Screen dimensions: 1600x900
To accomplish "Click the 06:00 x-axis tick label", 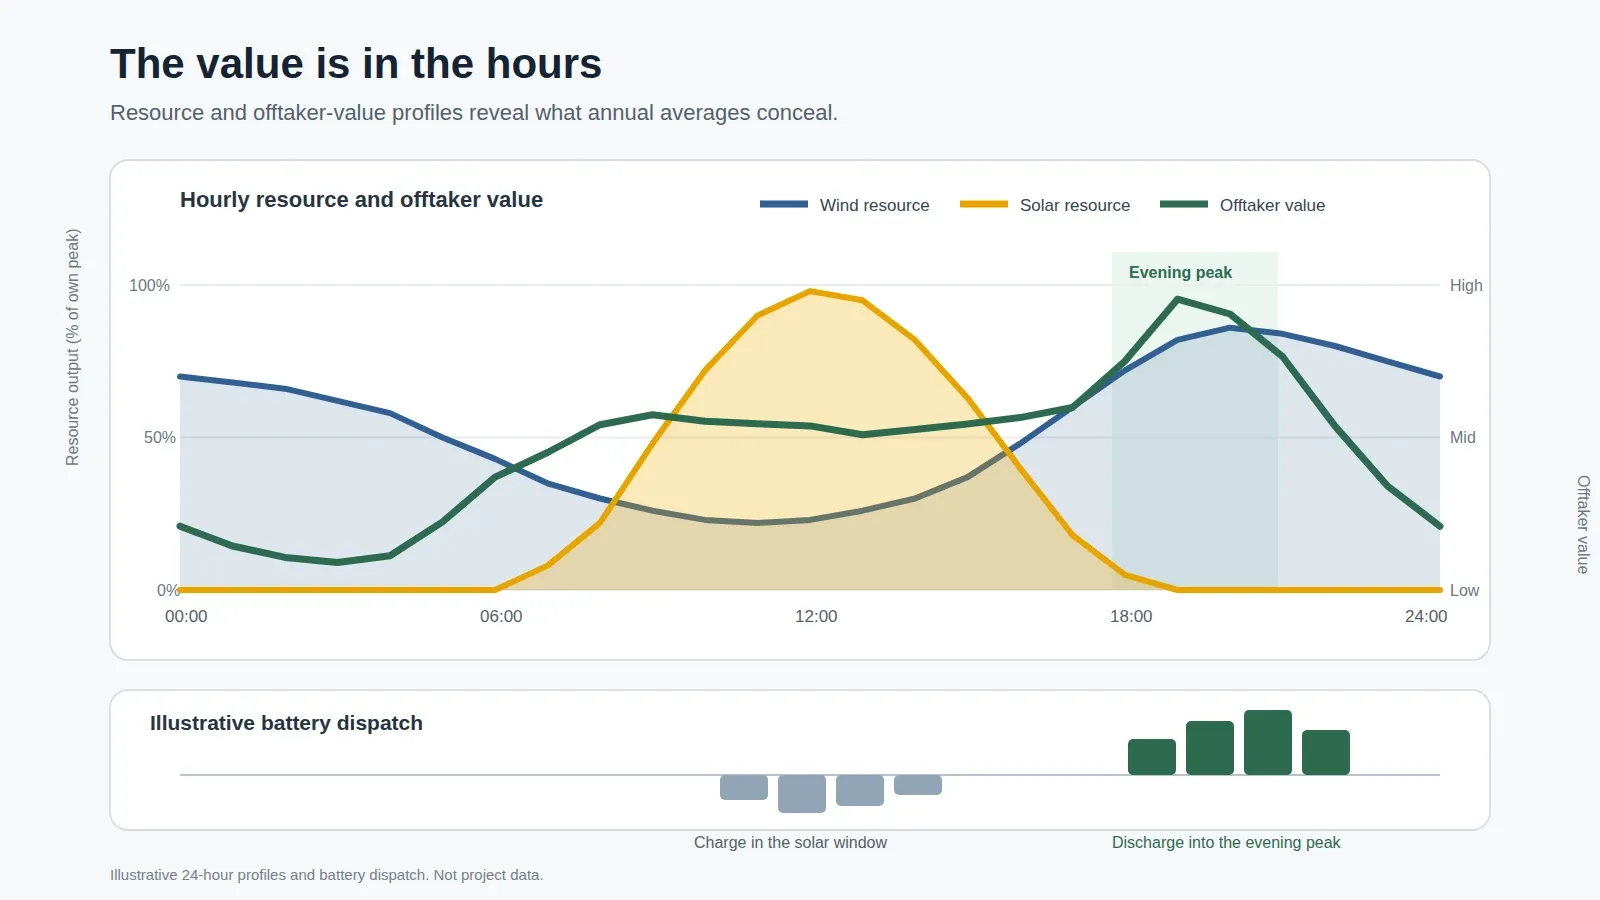I will [x=501, y=617].
